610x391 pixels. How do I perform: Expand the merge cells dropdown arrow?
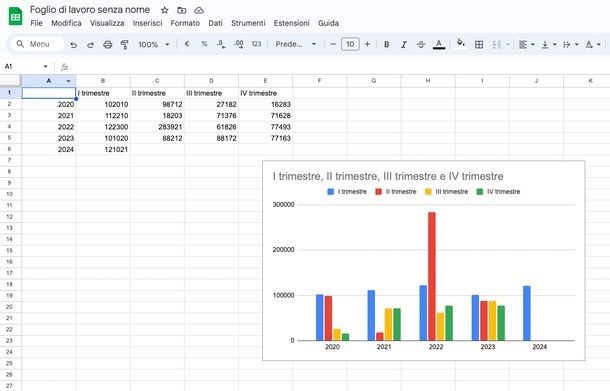508,45
